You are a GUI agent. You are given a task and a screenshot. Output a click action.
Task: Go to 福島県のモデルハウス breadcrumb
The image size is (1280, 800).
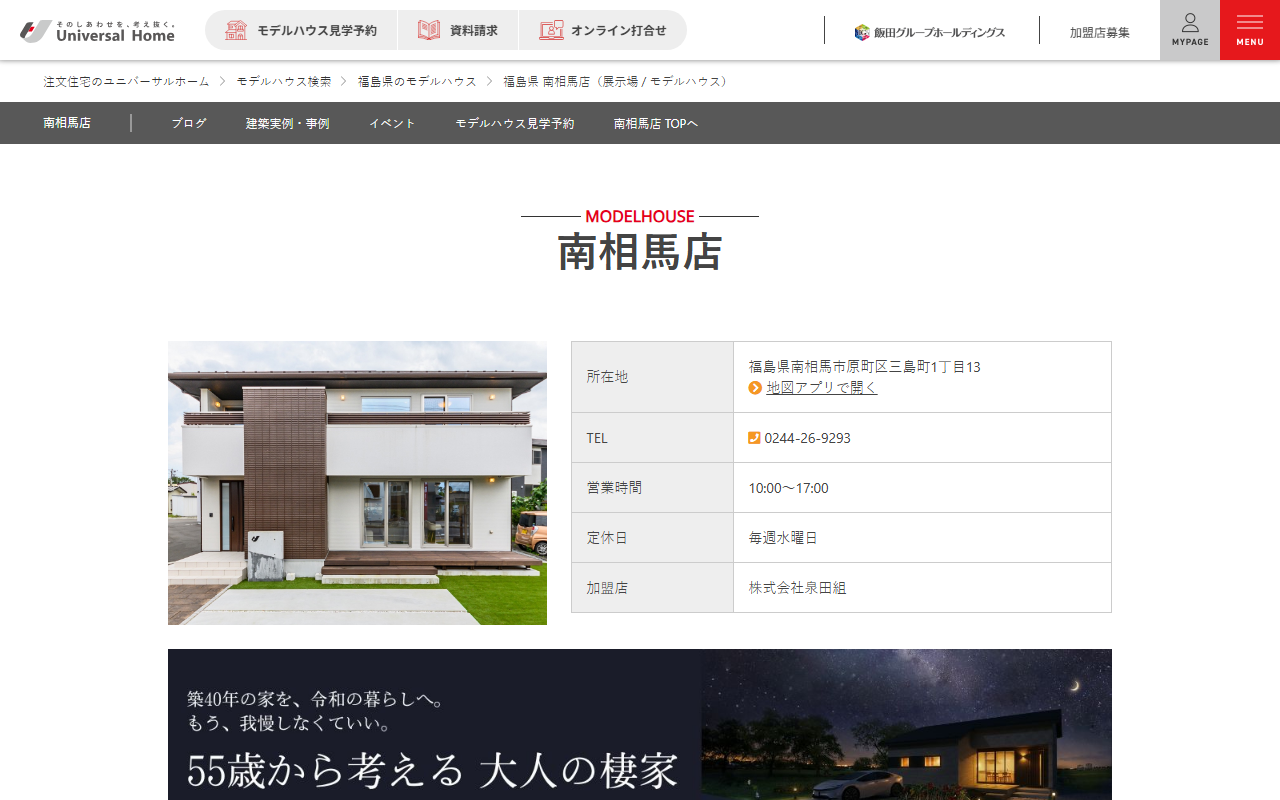417,81
